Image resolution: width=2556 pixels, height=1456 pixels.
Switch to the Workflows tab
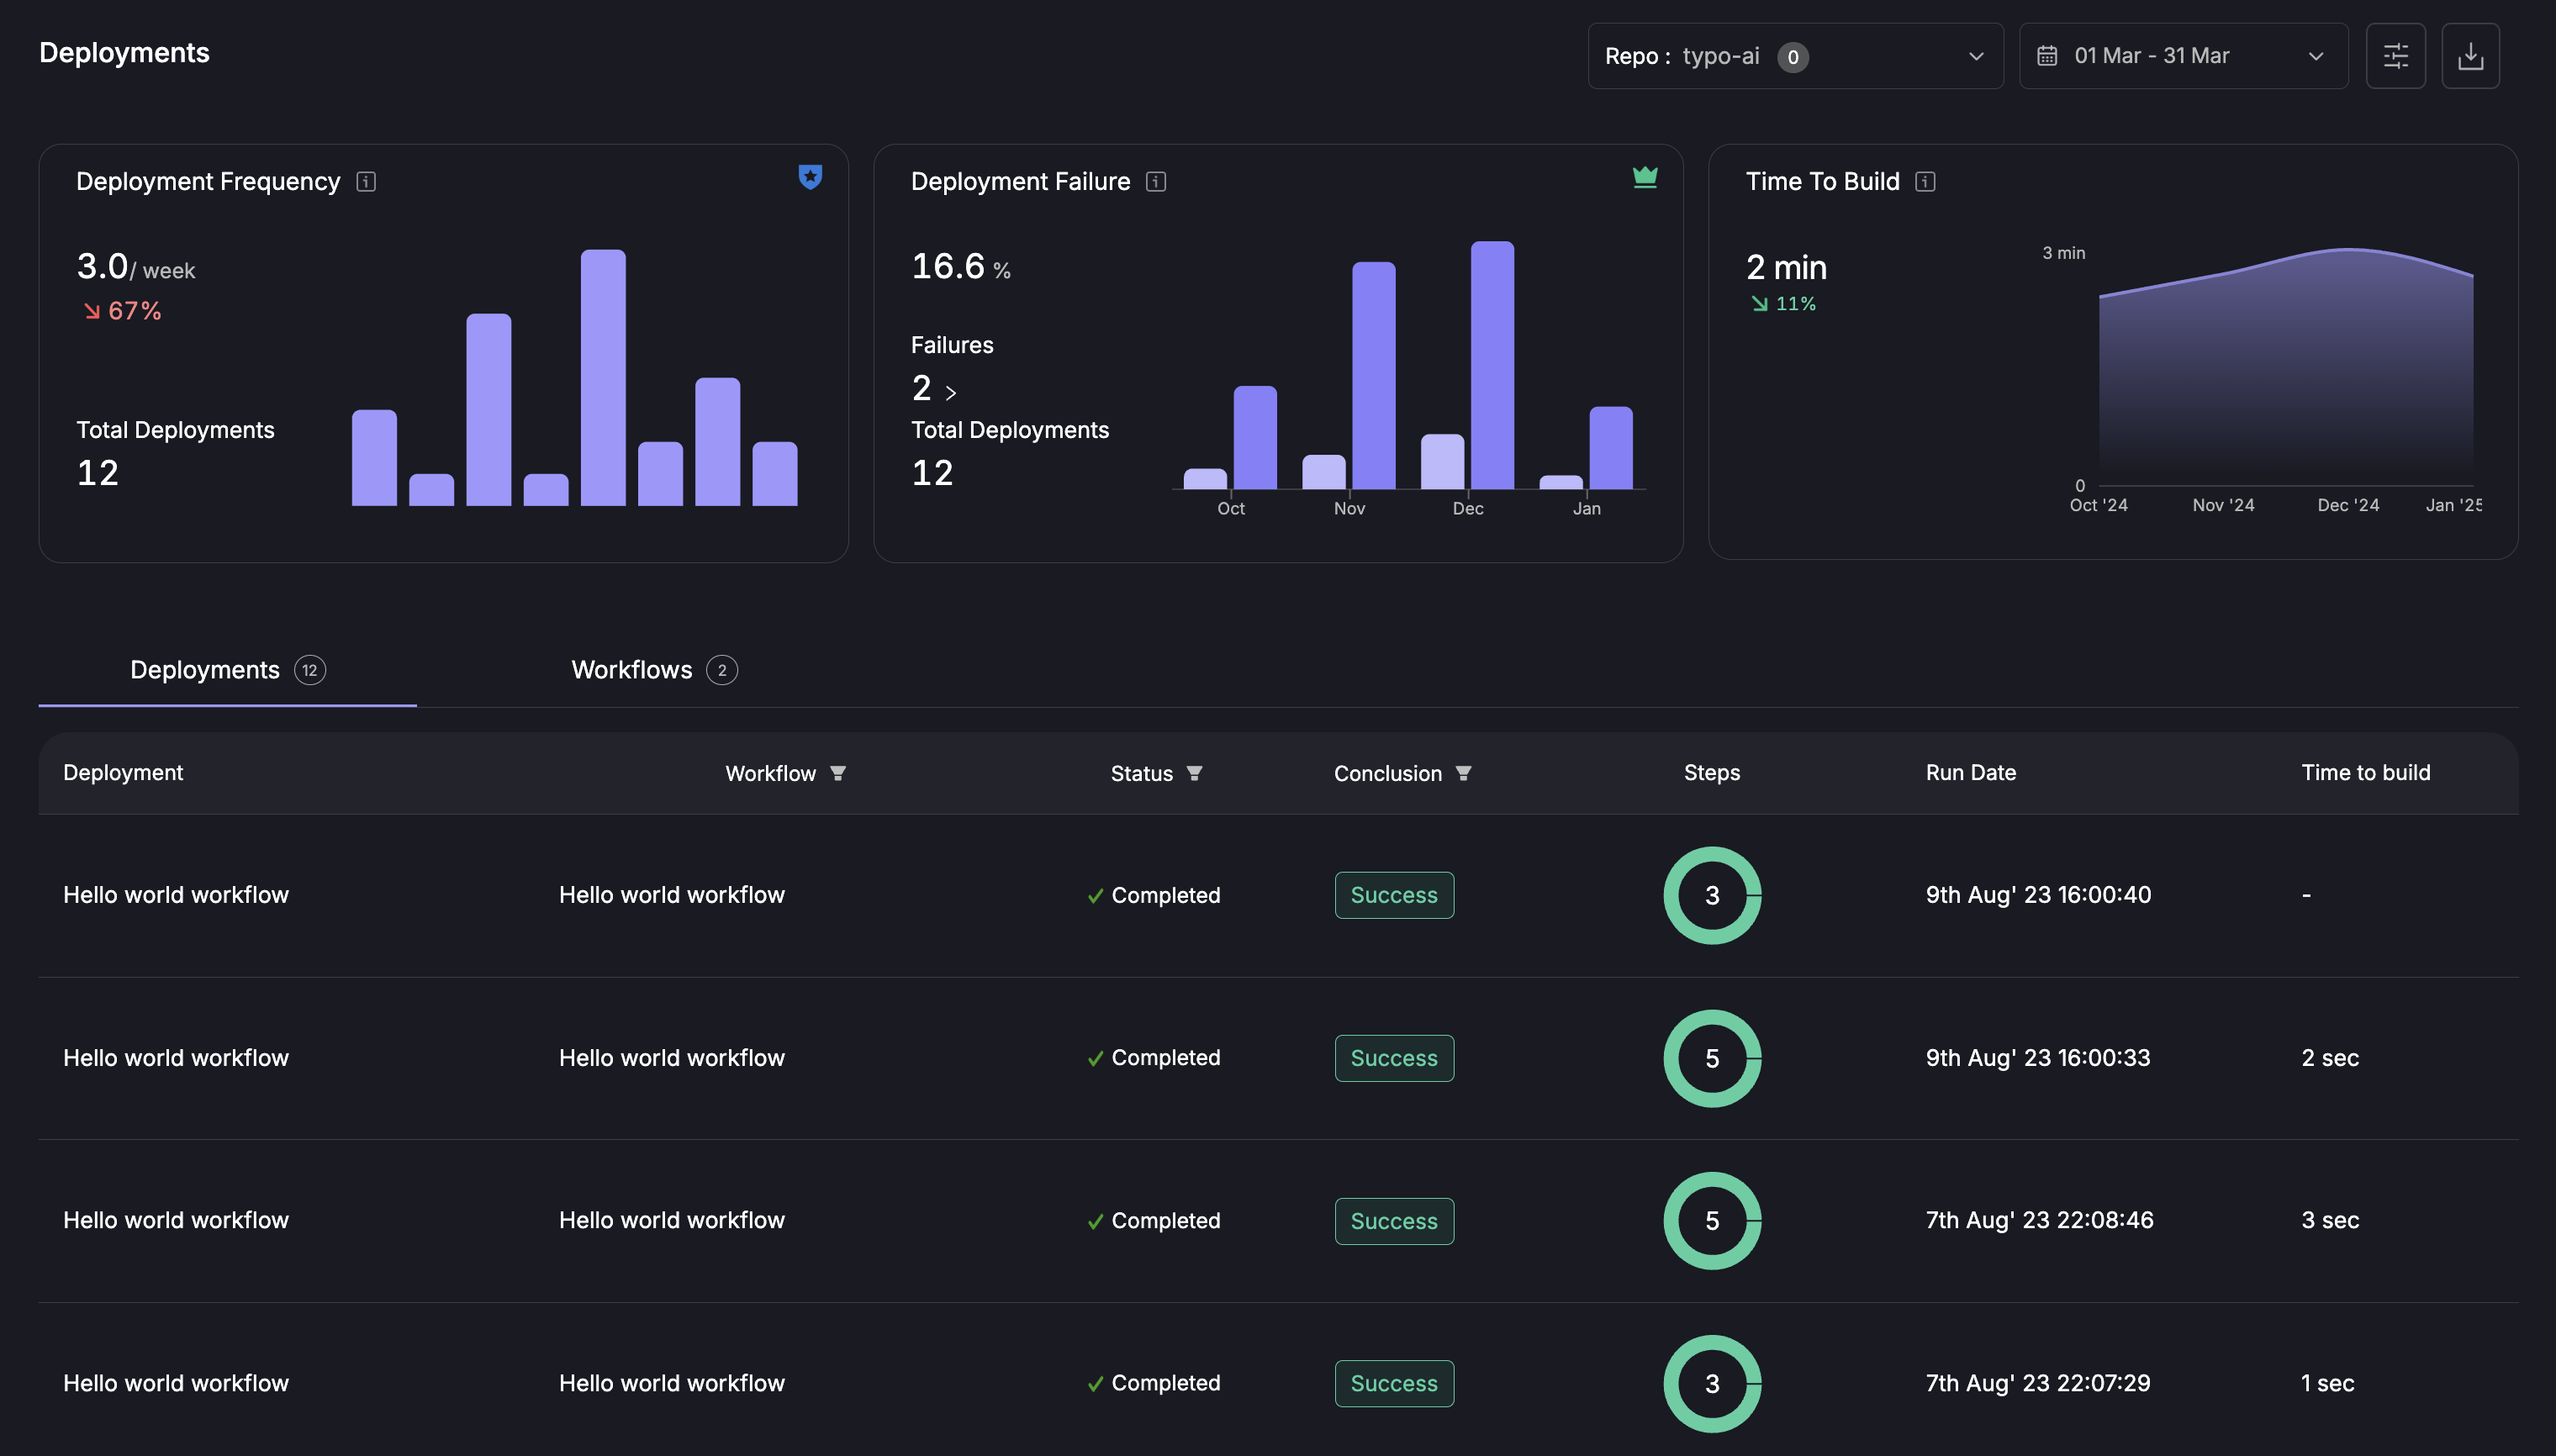coord(652,670)
